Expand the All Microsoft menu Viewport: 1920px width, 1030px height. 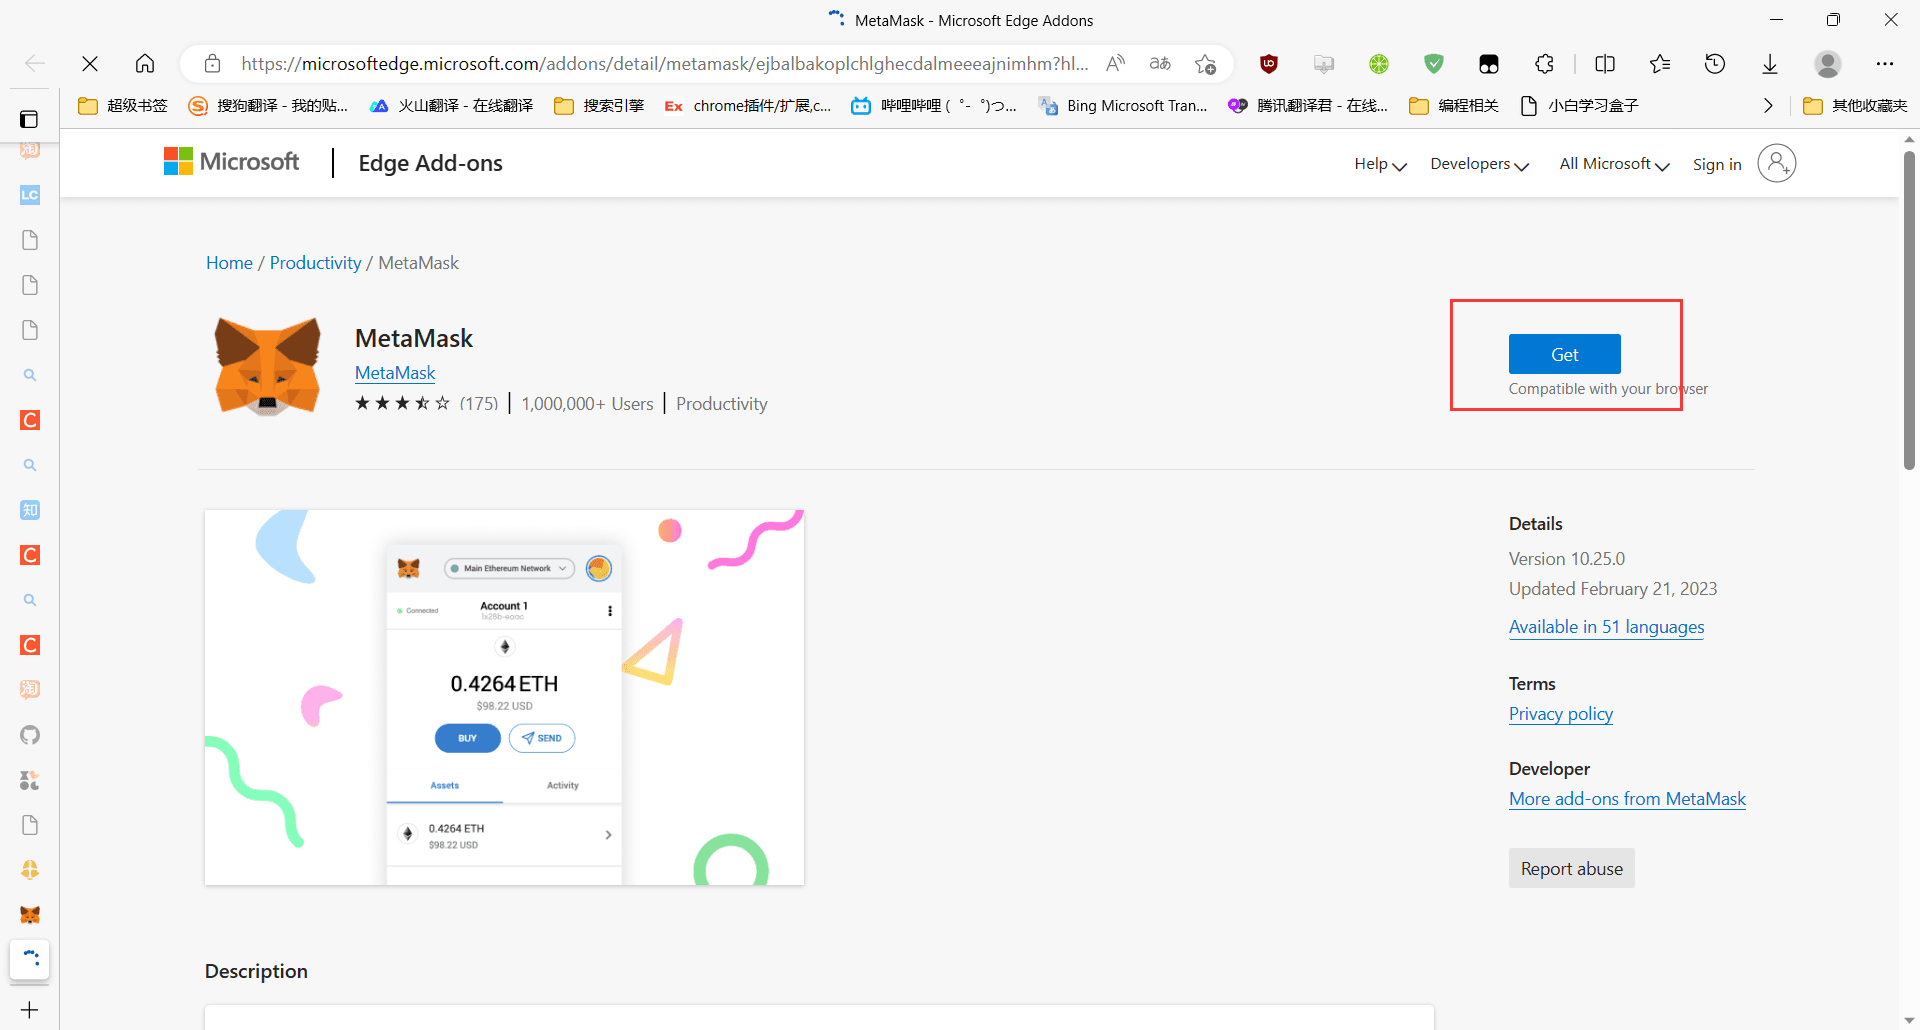coord(1614,164)
